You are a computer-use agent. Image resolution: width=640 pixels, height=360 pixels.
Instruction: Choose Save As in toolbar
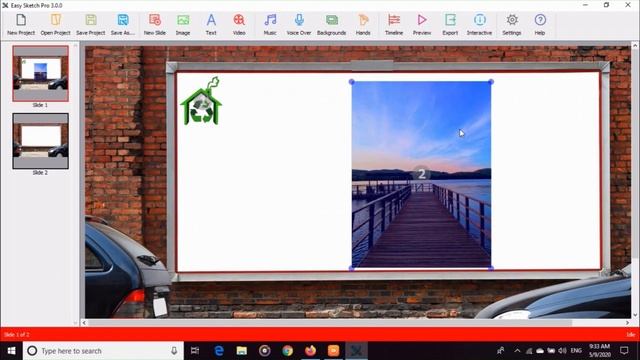click(122, 24)
